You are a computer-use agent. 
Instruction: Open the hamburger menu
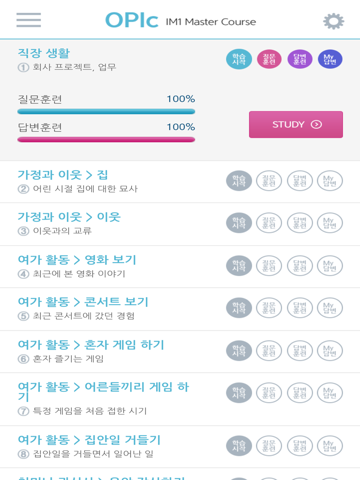29,20
